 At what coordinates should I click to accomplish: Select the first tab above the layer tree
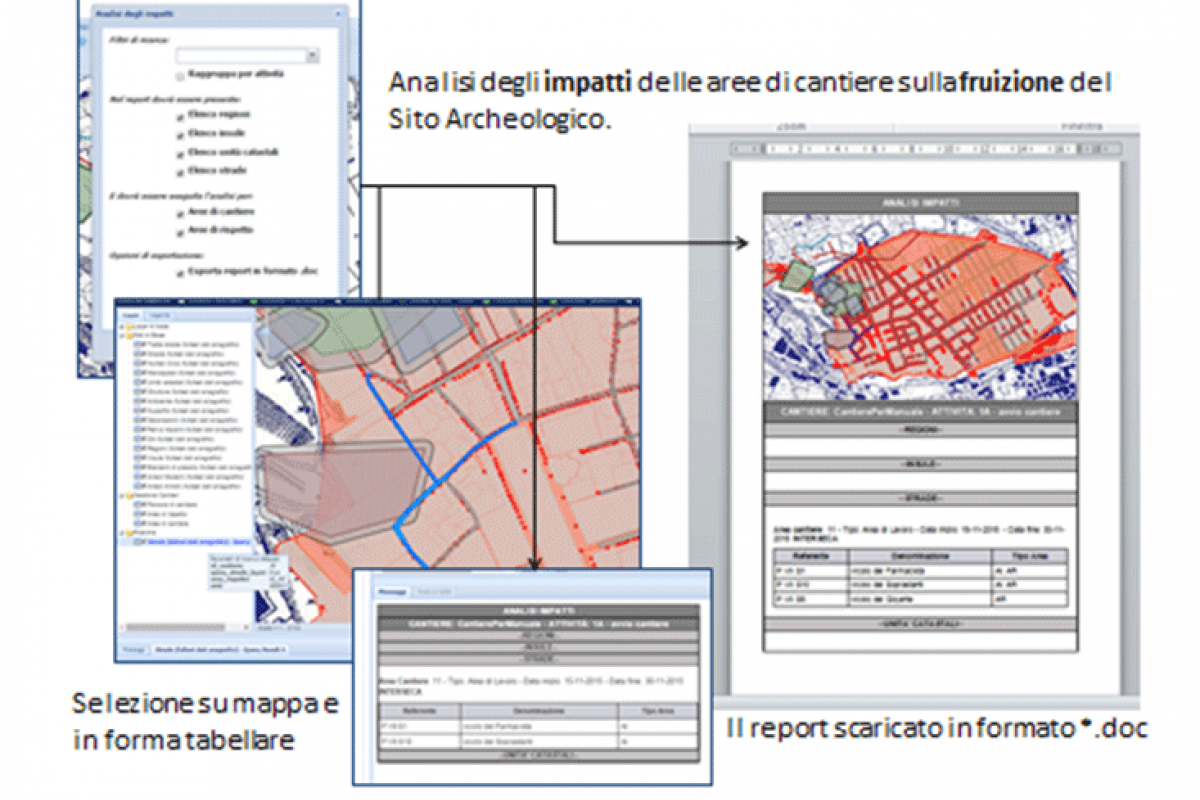(131, 315)
